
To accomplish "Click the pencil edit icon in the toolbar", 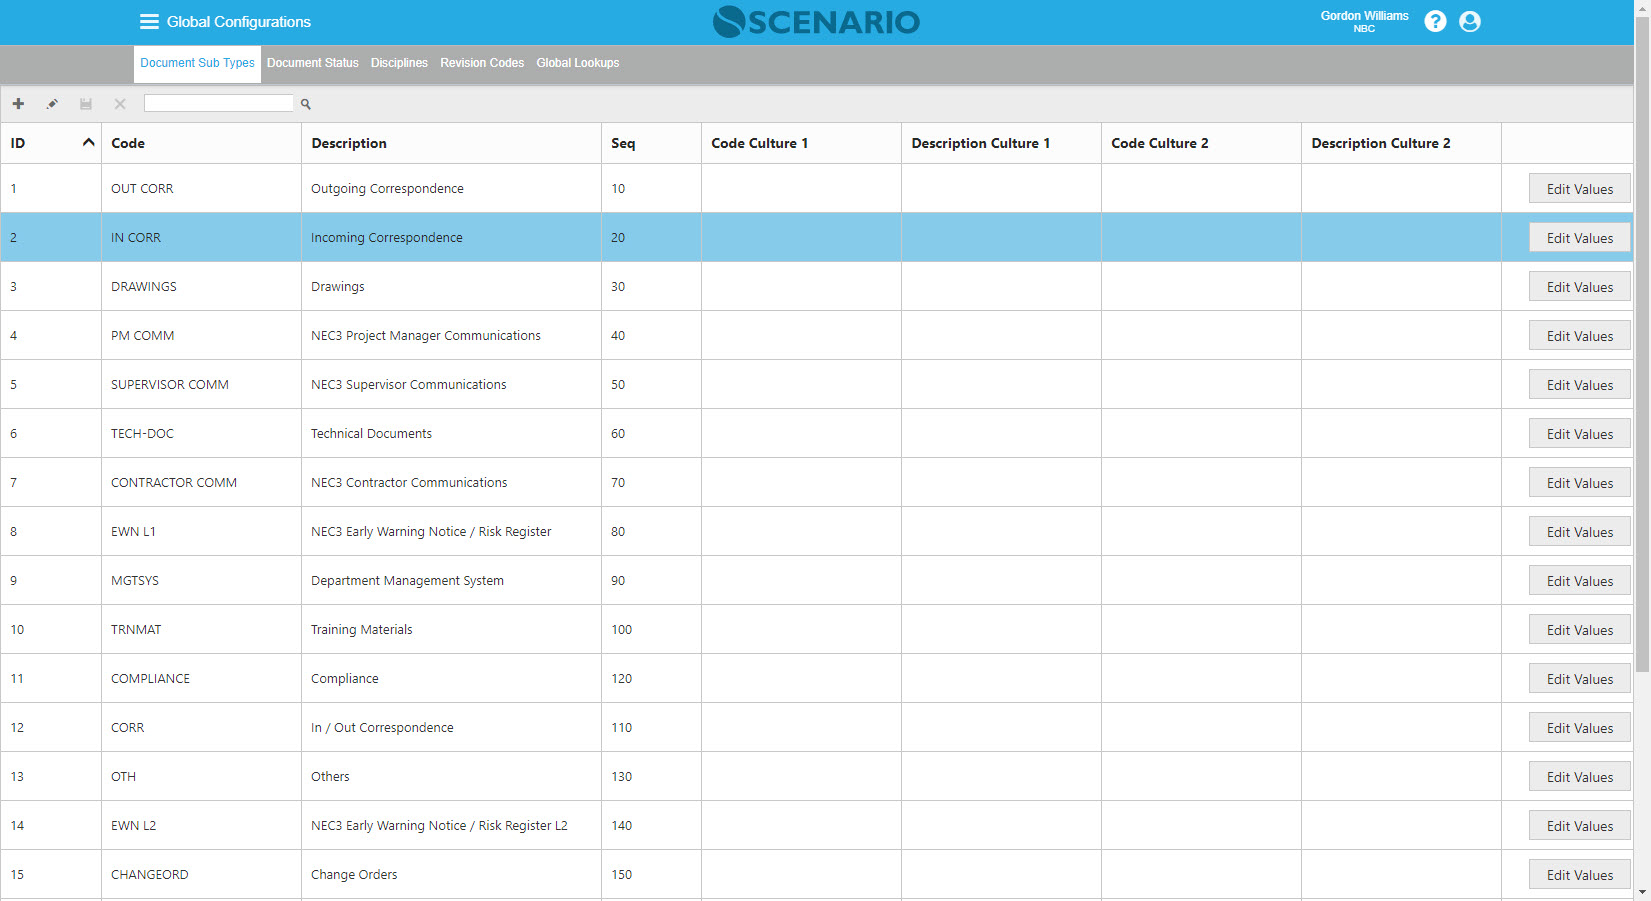I will click(x=52, y=104).
